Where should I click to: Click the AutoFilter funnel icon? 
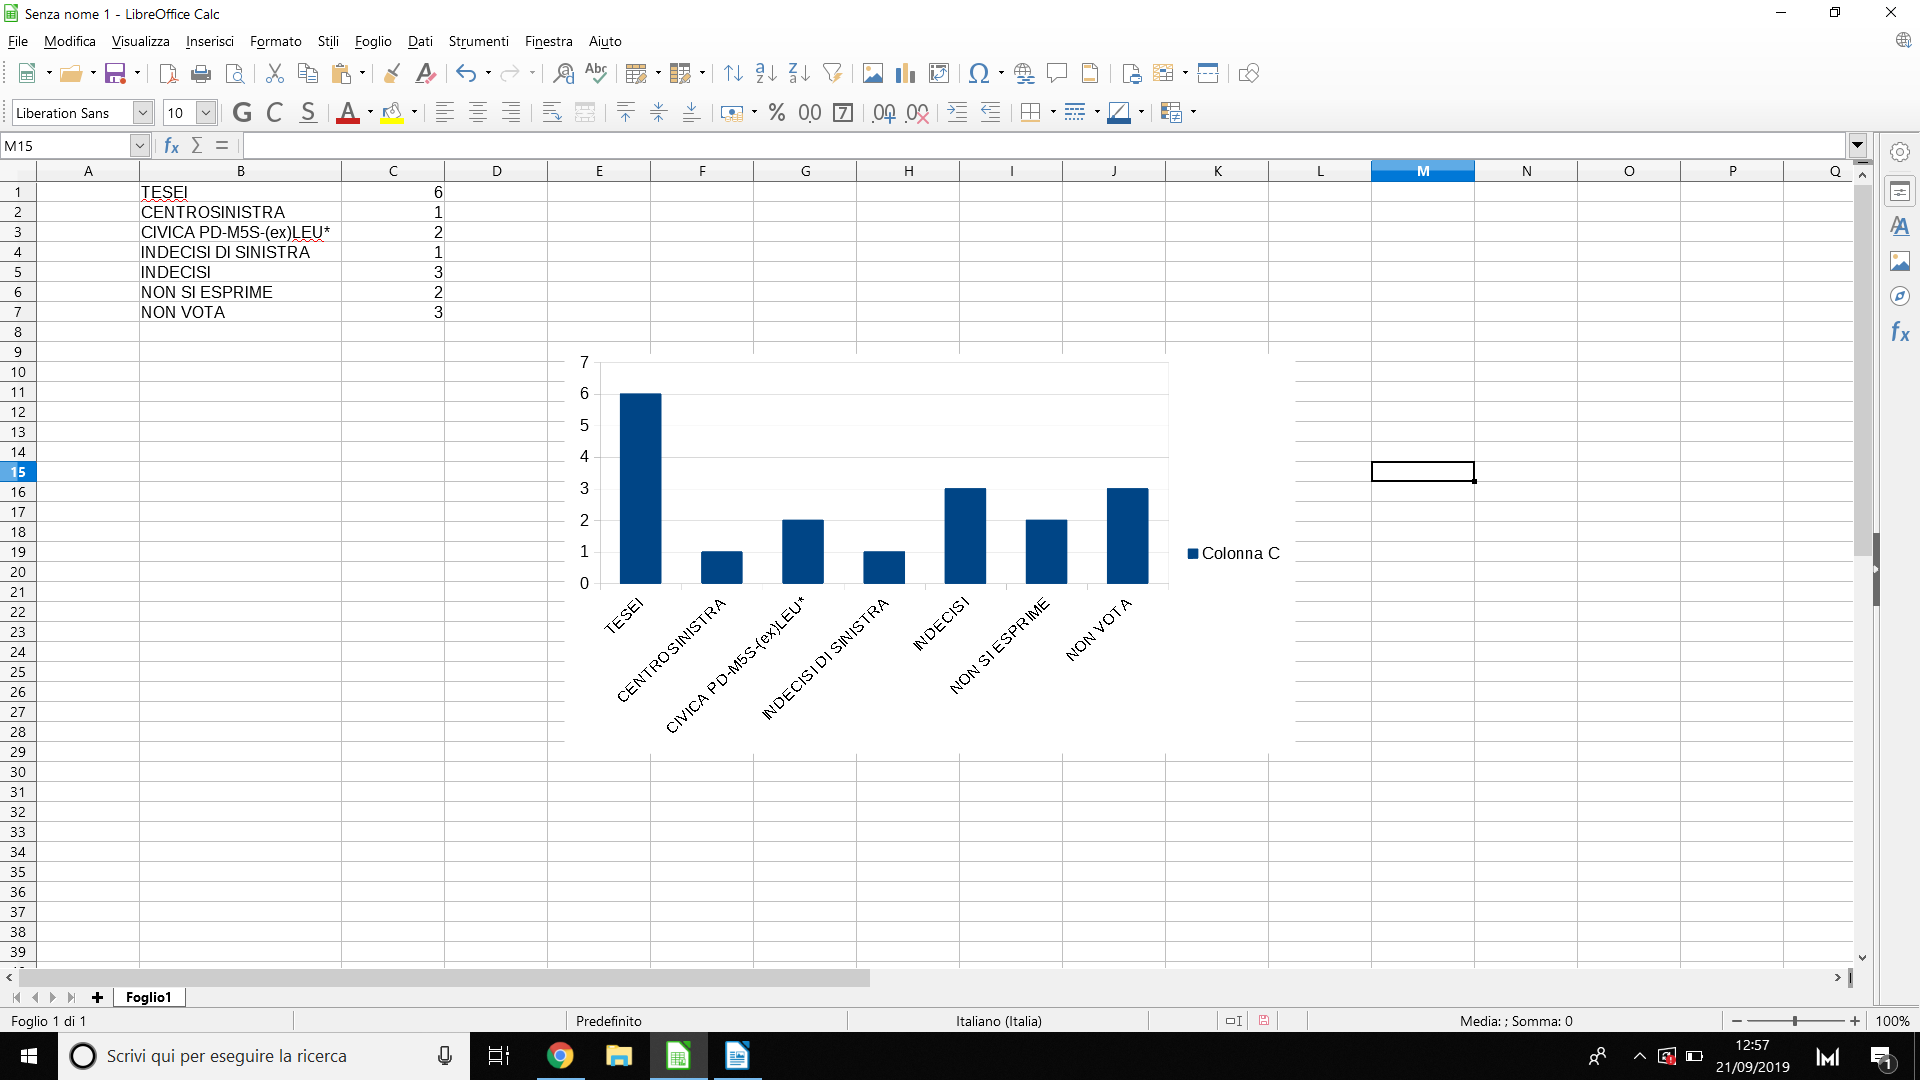832,73
